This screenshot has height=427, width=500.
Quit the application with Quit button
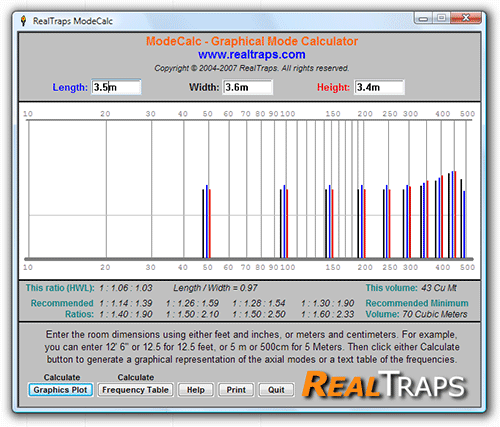tap(276, 390)
